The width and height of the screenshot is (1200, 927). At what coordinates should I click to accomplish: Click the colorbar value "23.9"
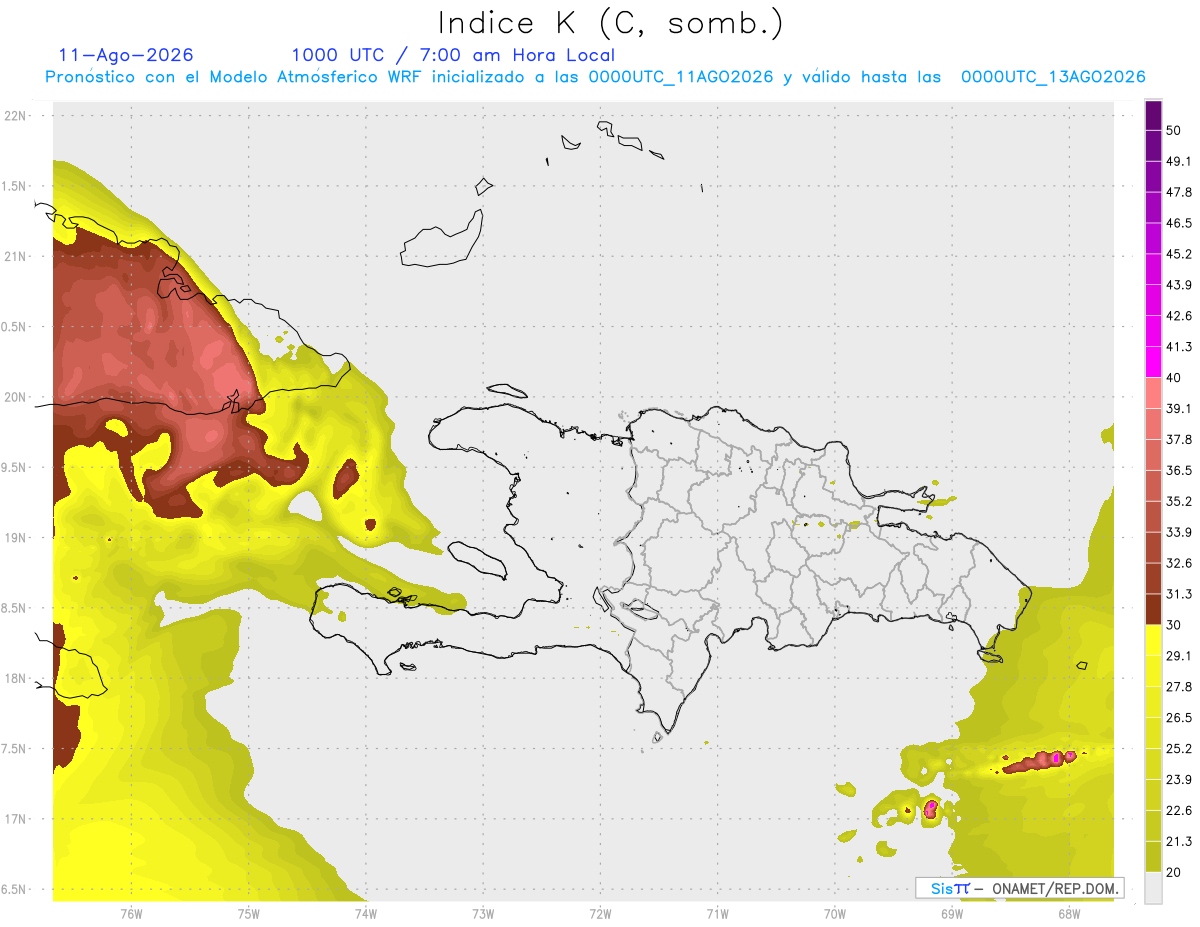(1179, 780)
